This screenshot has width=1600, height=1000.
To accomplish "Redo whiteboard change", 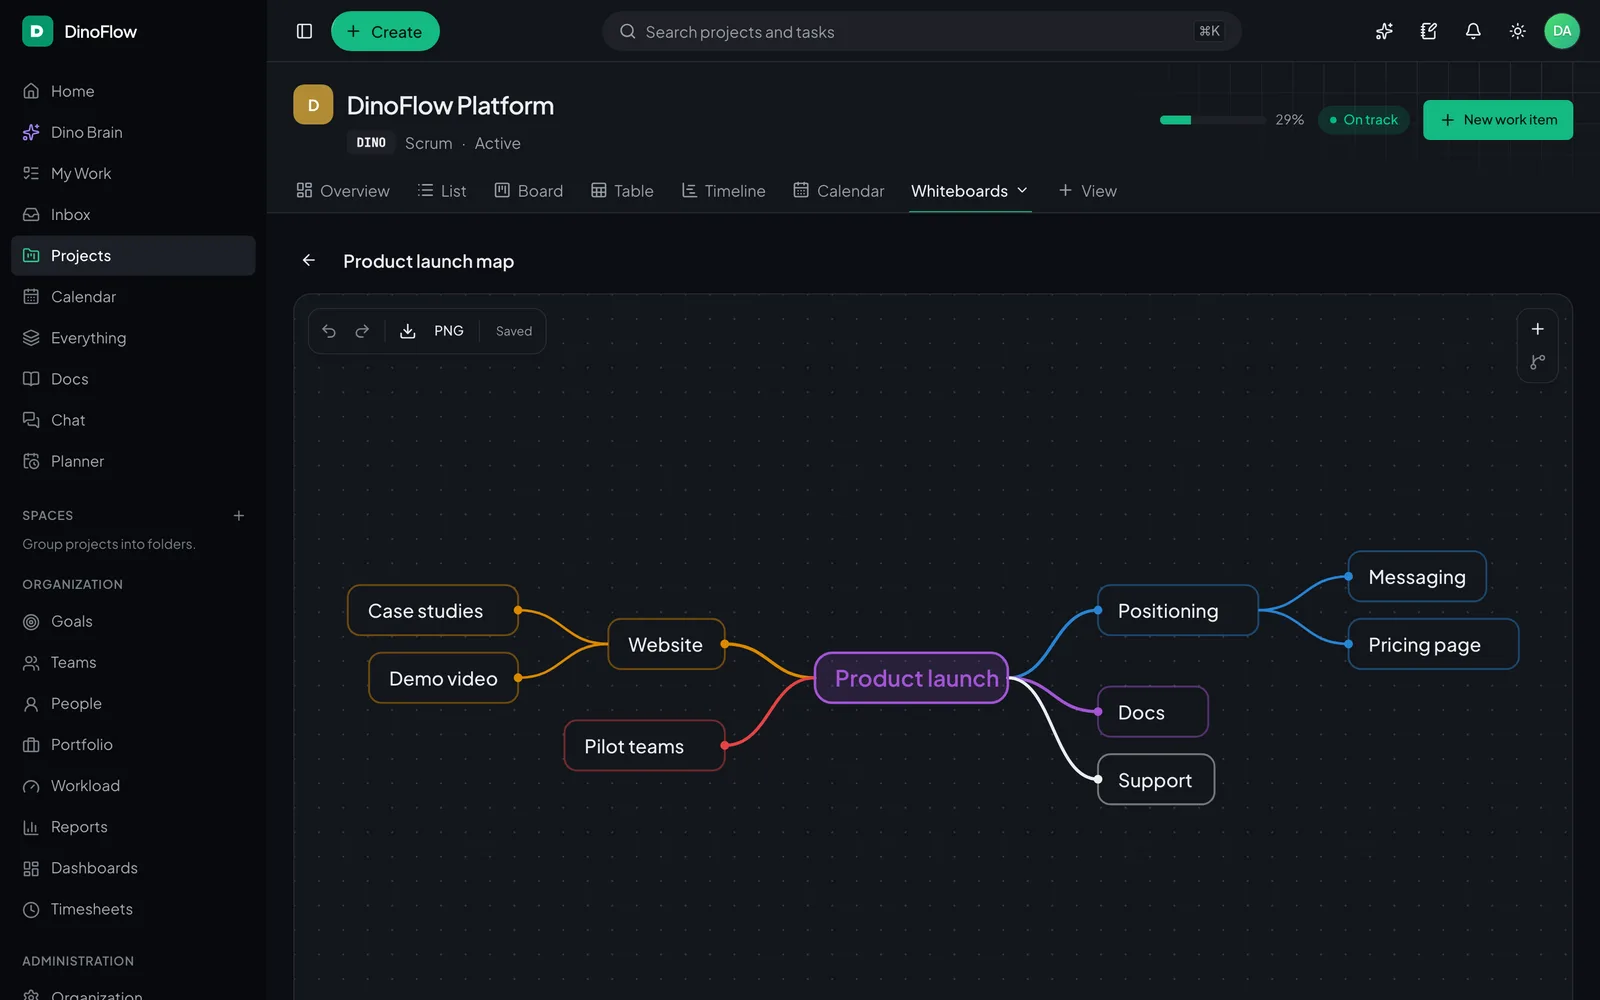I will click(x=362, y=331).
